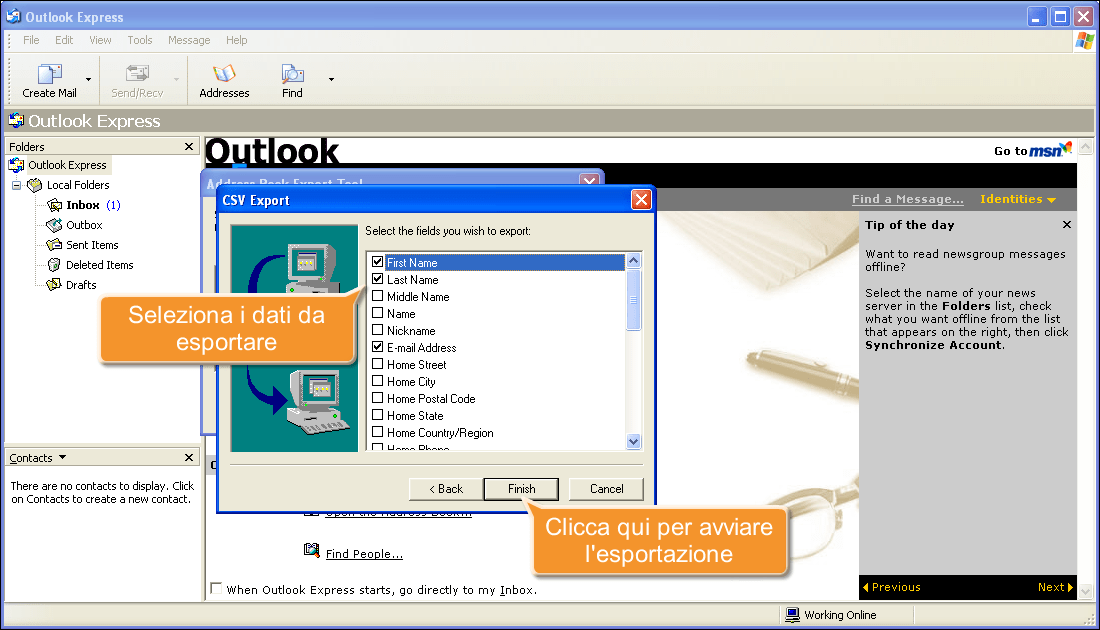Select the Drafts folder icon
Screen dimensions: 1100x630
point(54,285)
